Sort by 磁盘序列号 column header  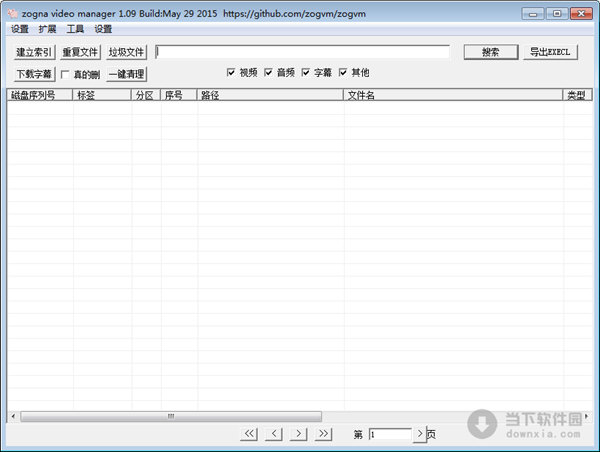pos(40,95)
